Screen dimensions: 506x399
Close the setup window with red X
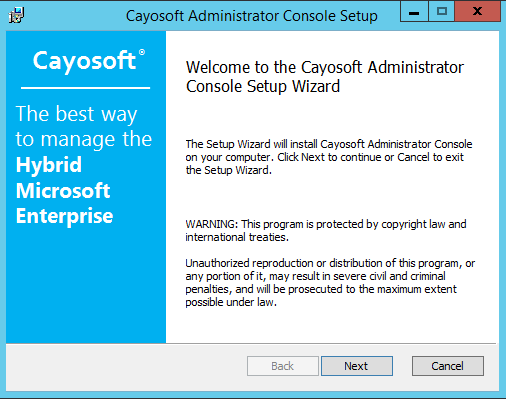point(477,12)
